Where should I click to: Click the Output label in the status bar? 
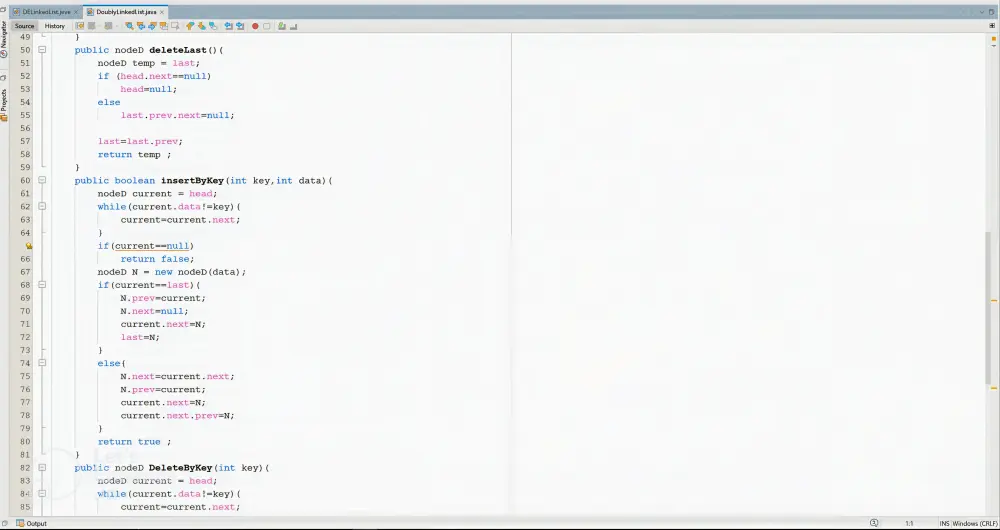(x=36, y=524)
